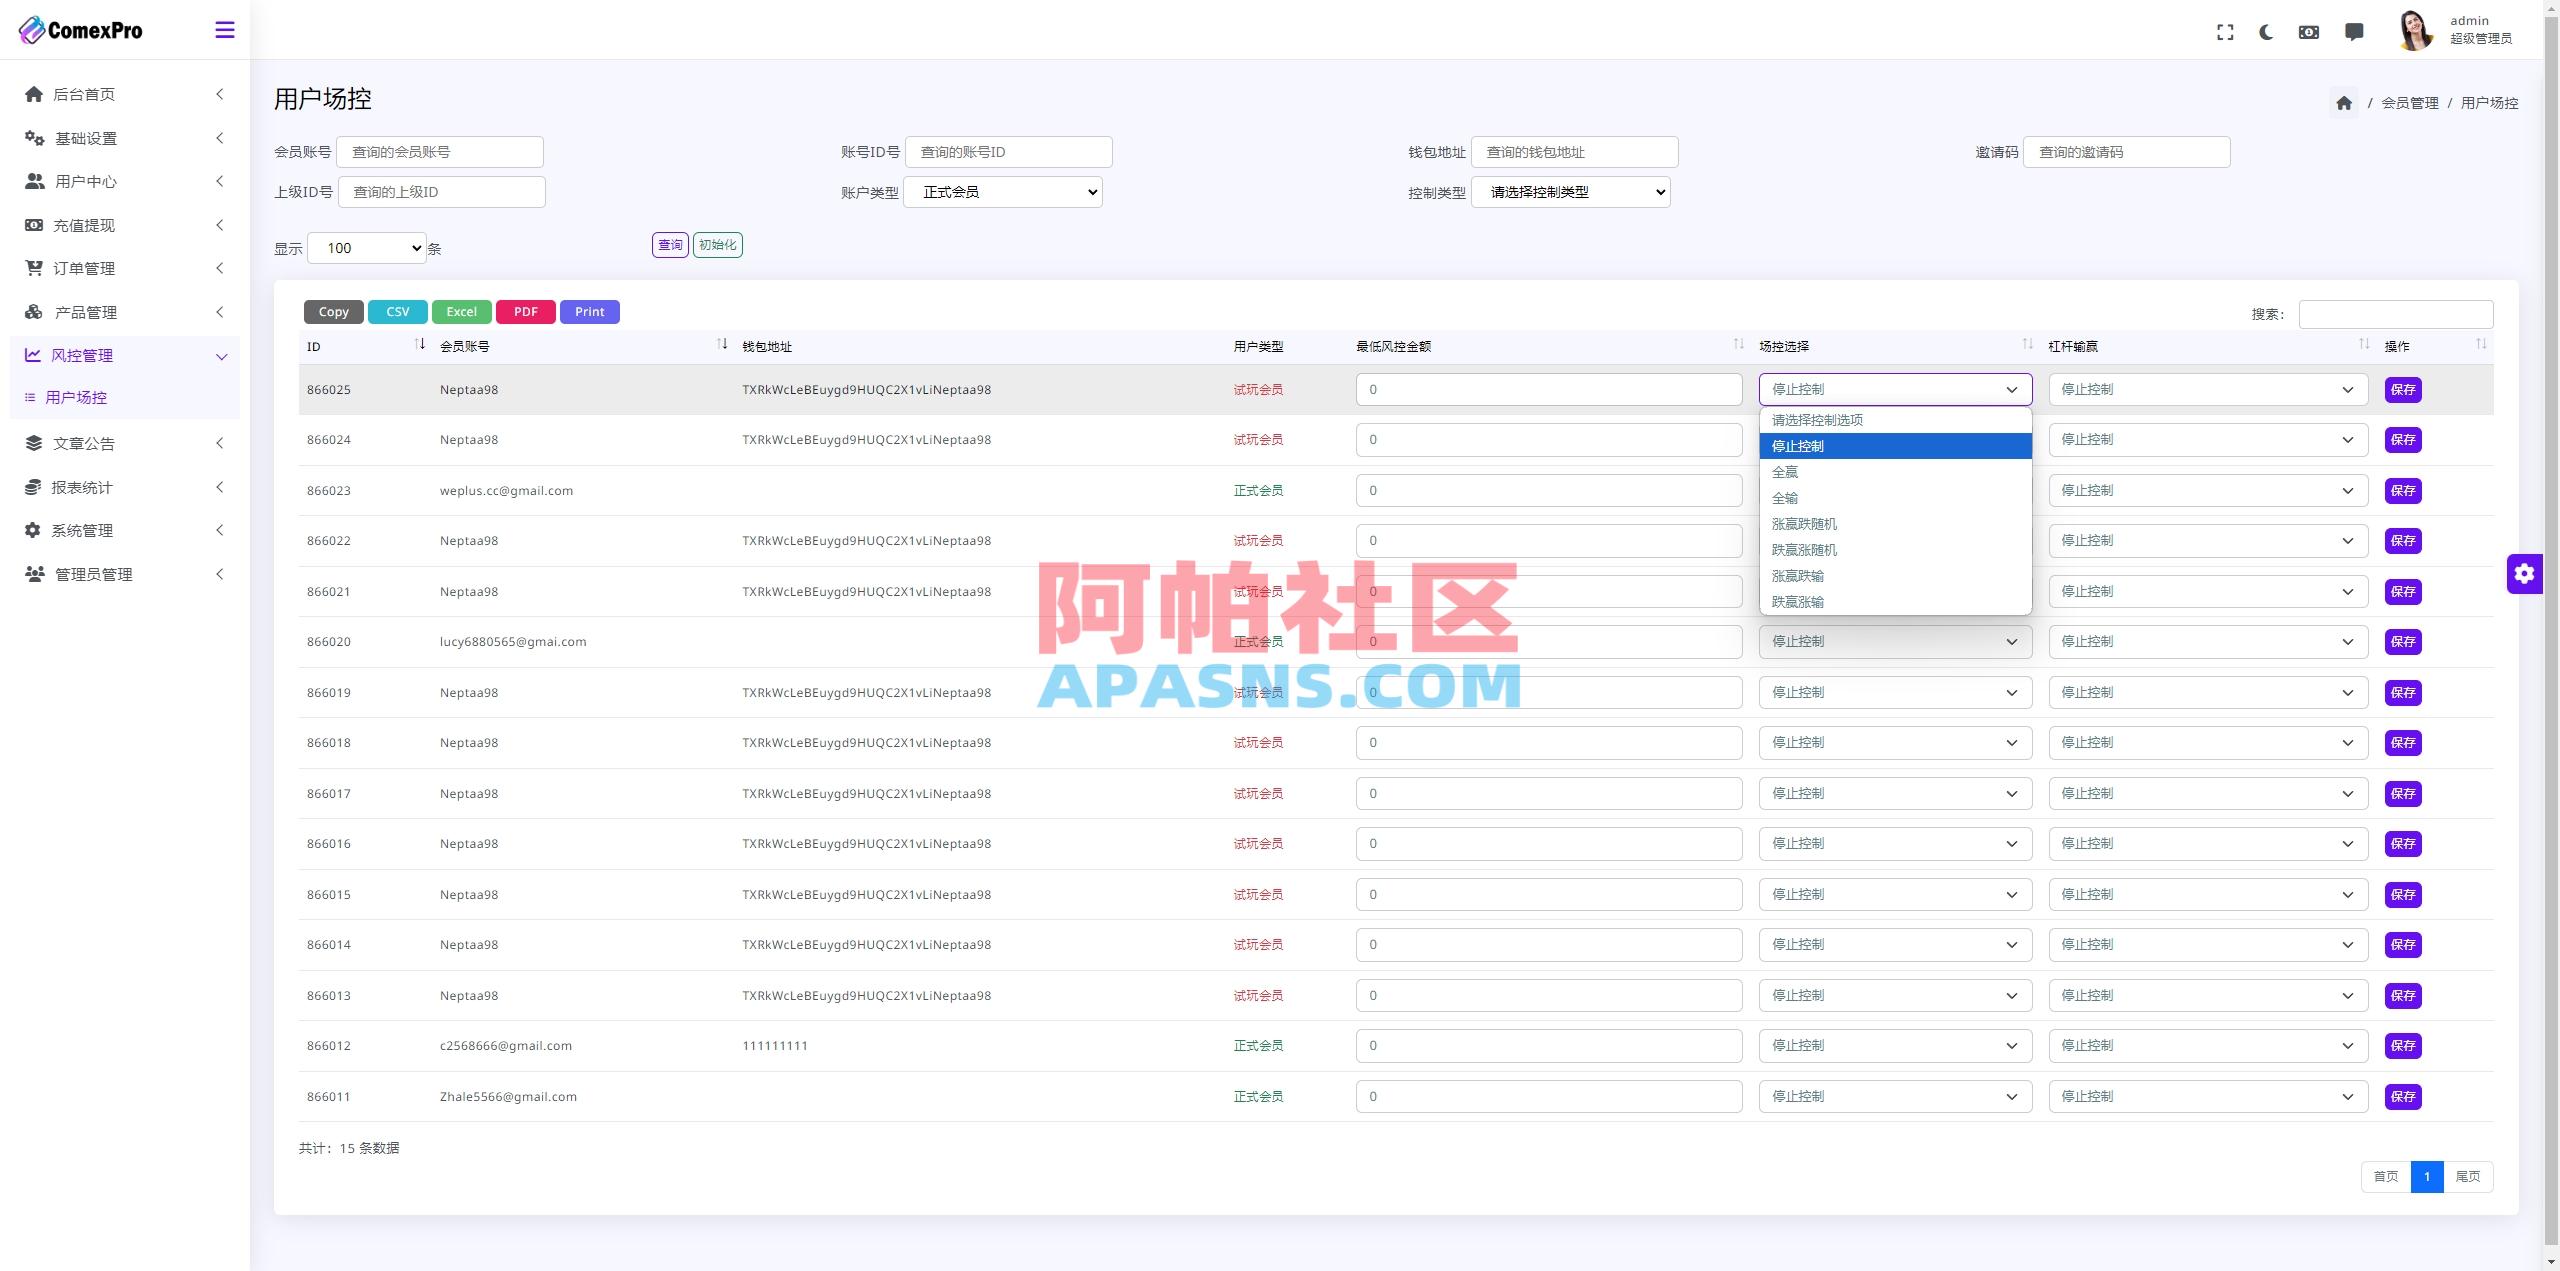Viewport: 2560px width, 1271px height.
Task: Expand 文章公告 sidebar menu
Action: point(125,443)
